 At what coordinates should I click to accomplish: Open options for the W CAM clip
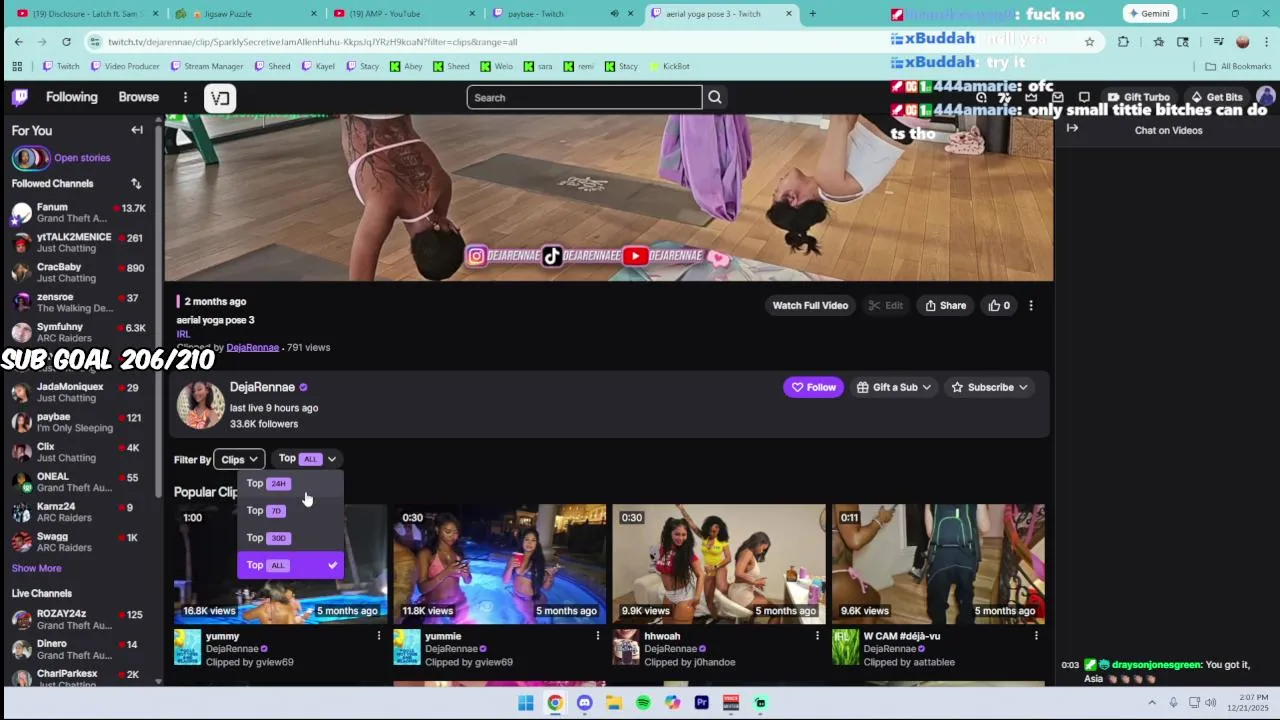point(1036,636)
